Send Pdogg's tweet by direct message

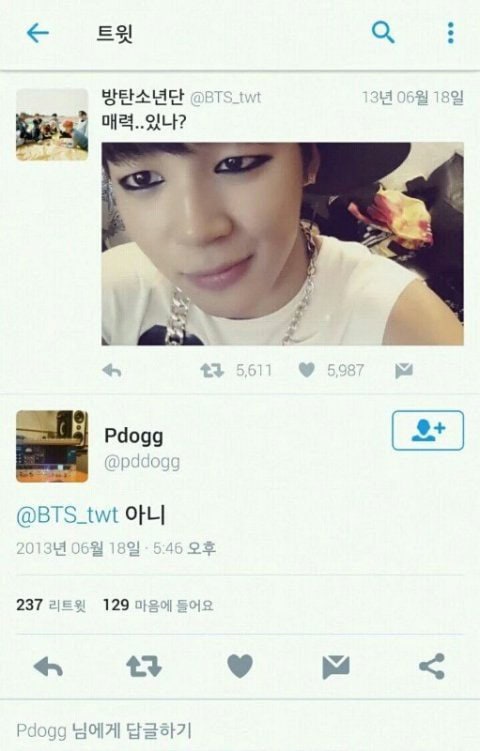(x=336, y=667)
